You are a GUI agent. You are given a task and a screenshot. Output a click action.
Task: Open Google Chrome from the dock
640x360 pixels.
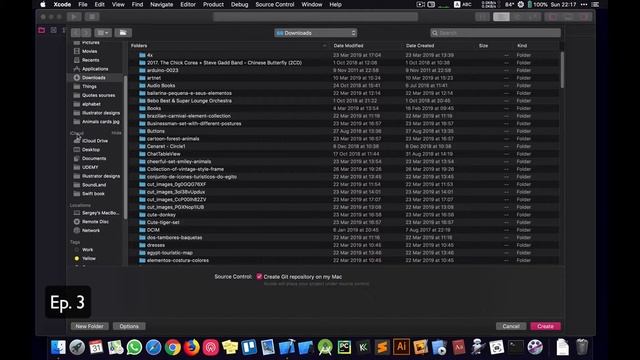pos(173,347)
